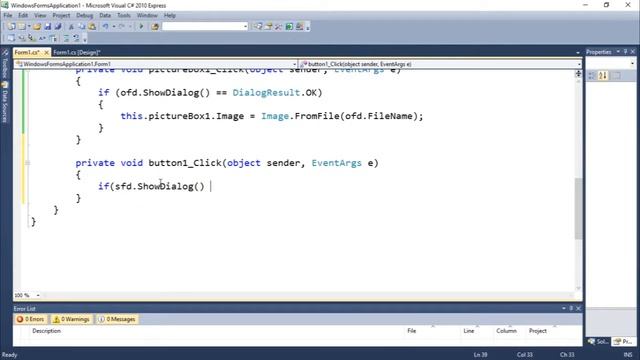Expand the Undo history dropdown arrow
The image size is (640, 360).
(113, 27)
